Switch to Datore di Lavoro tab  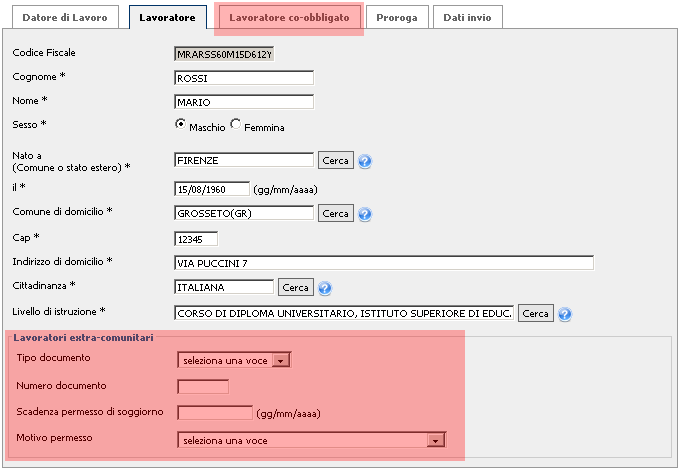click(x=65, y=17)
